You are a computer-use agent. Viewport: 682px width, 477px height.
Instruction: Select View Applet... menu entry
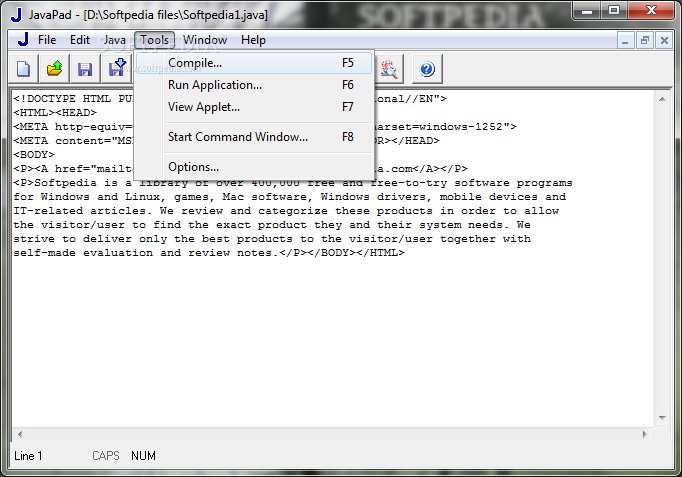tap(254, 107)
